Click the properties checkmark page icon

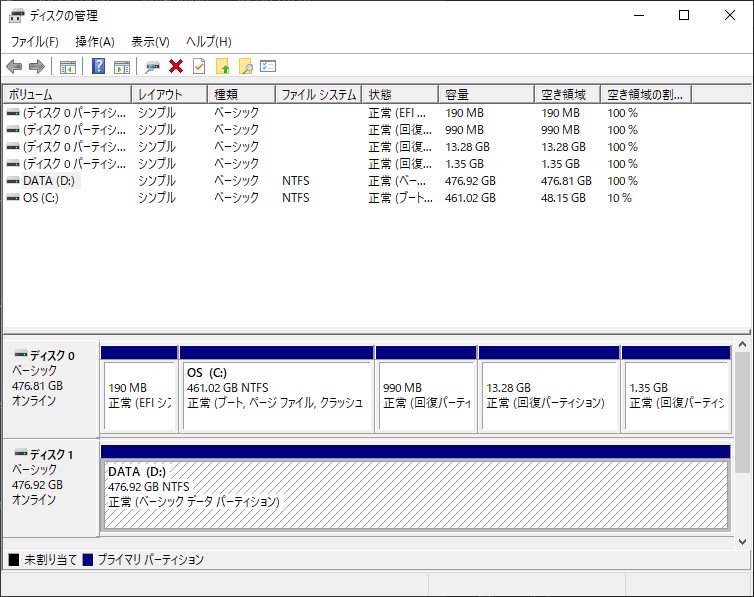pos(199,67)
